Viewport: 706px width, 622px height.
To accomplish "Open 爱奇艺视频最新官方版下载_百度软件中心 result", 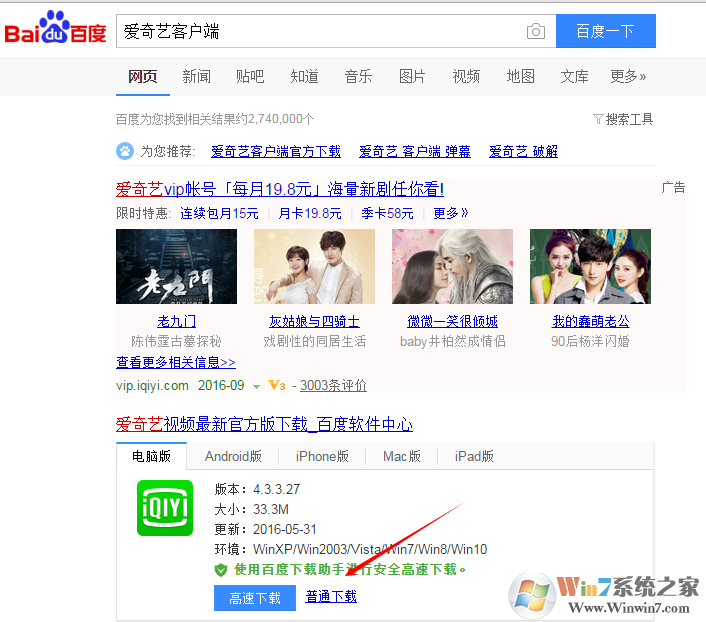I will tap(264, 424).
